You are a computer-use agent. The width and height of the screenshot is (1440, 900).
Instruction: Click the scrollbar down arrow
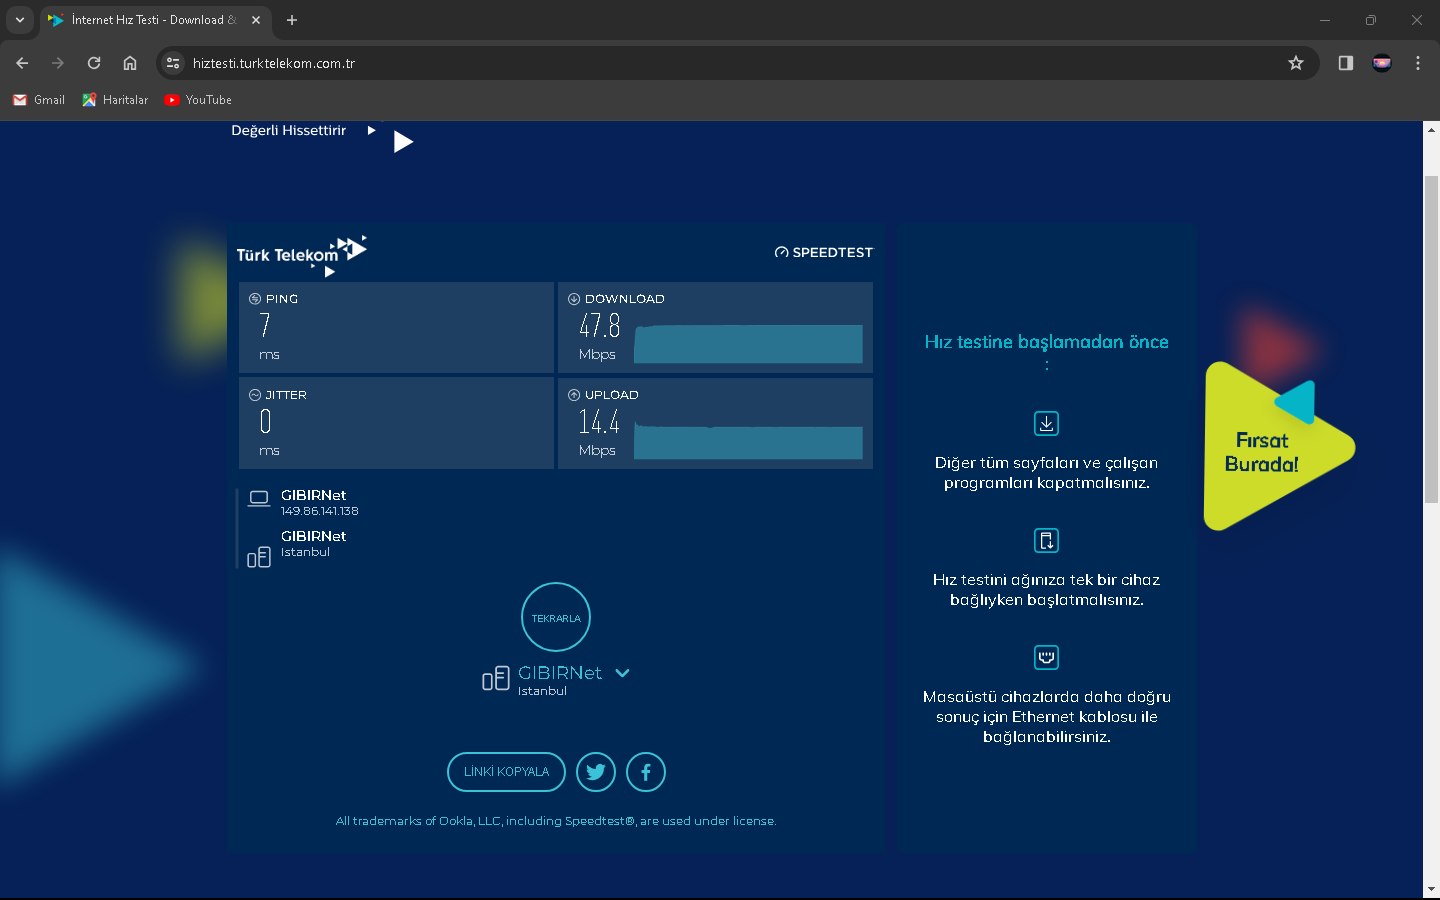pos(1431,888)
